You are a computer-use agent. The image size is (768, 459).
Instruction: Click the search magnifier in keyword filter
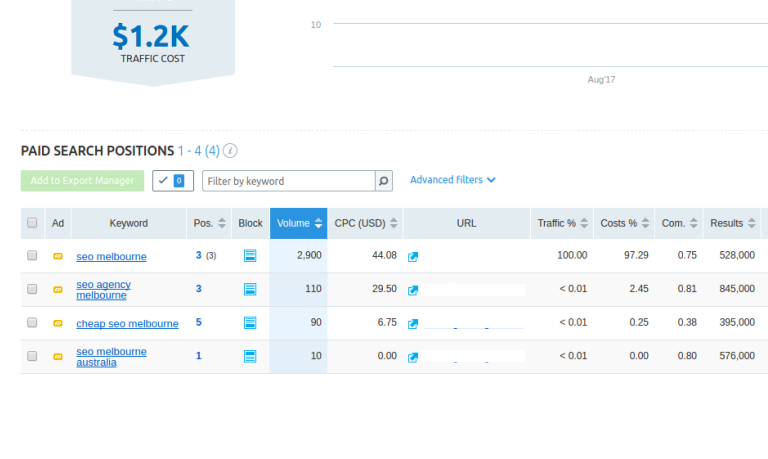point(384,181)
